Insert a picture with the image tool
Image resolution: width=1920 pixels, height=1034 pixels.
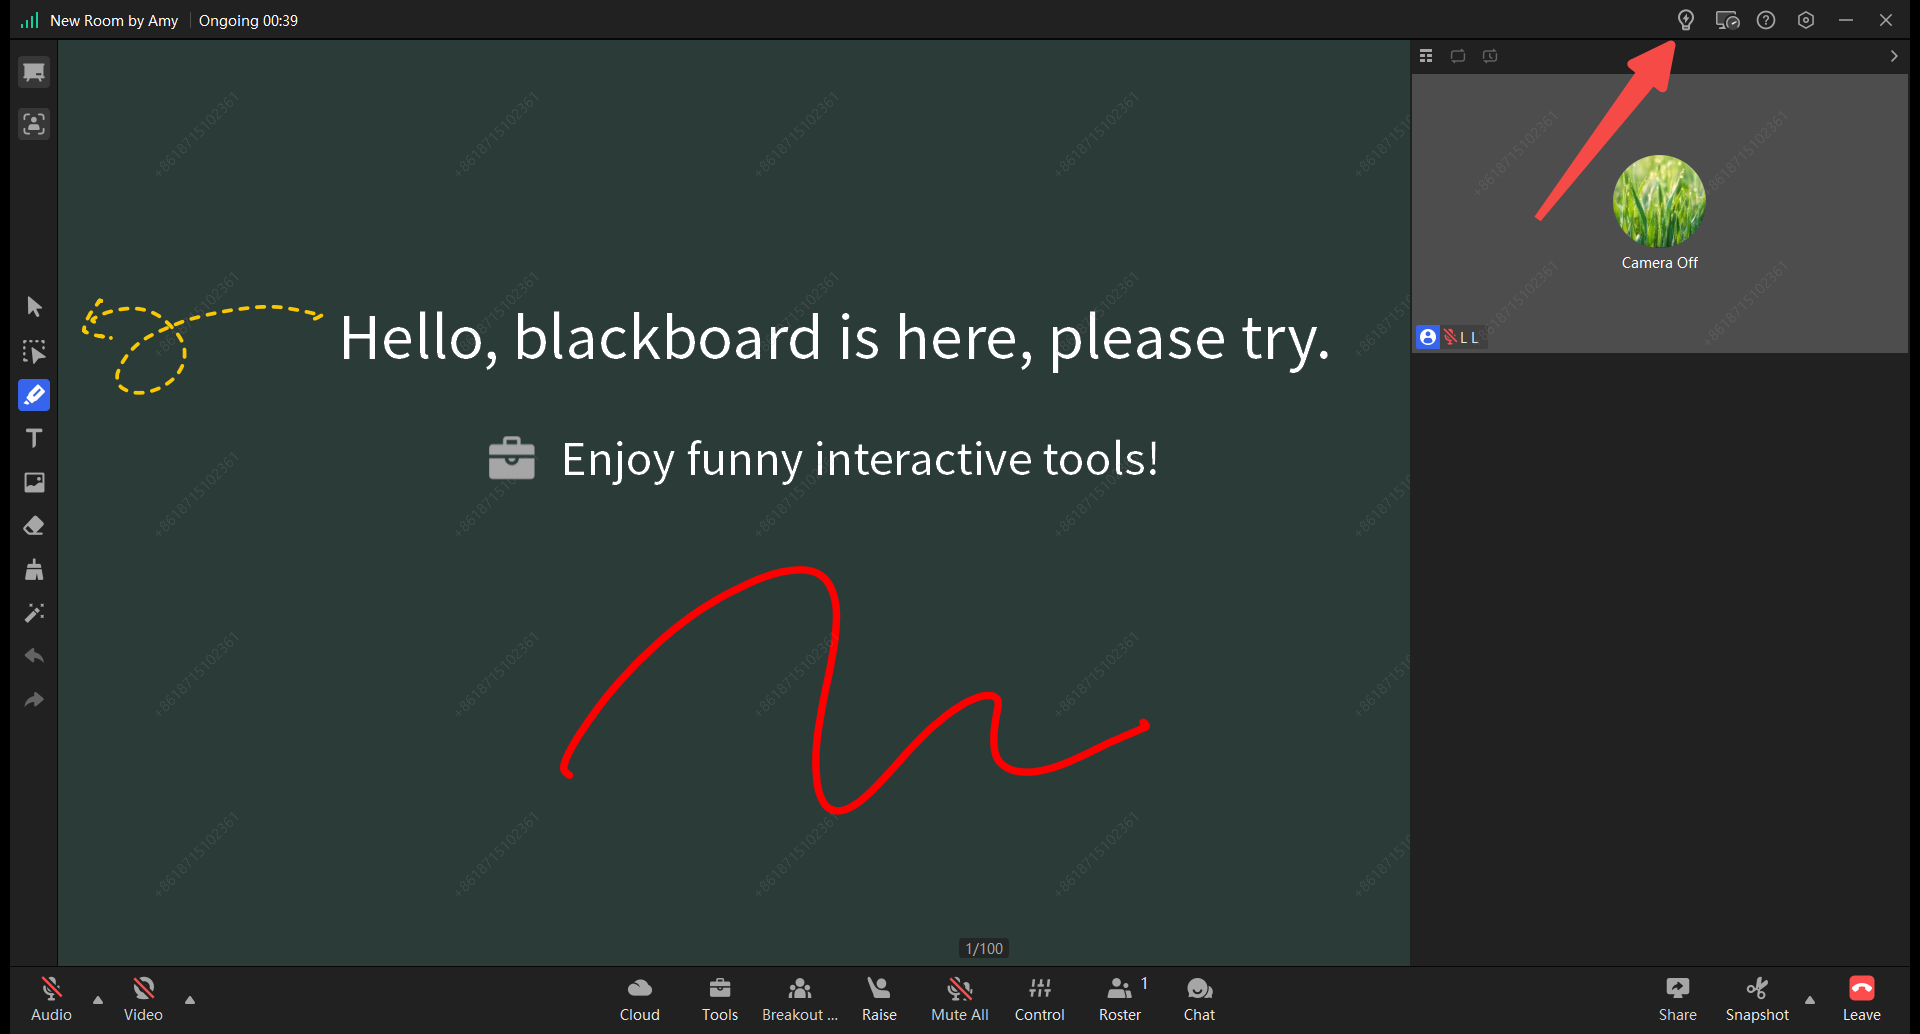34,482
